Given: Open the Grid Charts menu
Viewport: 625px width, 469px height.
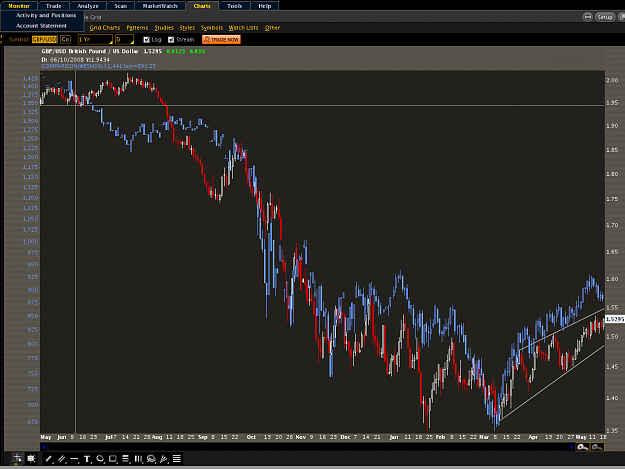Looking at the screenshot, I should click(104, 27).
